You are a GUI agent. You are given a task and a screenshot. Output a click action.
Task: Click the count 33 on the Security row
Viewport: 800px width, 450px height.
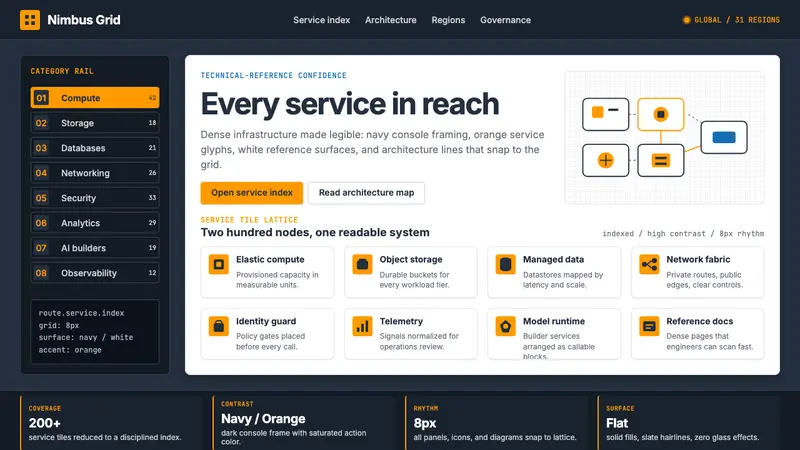[152, 197]
